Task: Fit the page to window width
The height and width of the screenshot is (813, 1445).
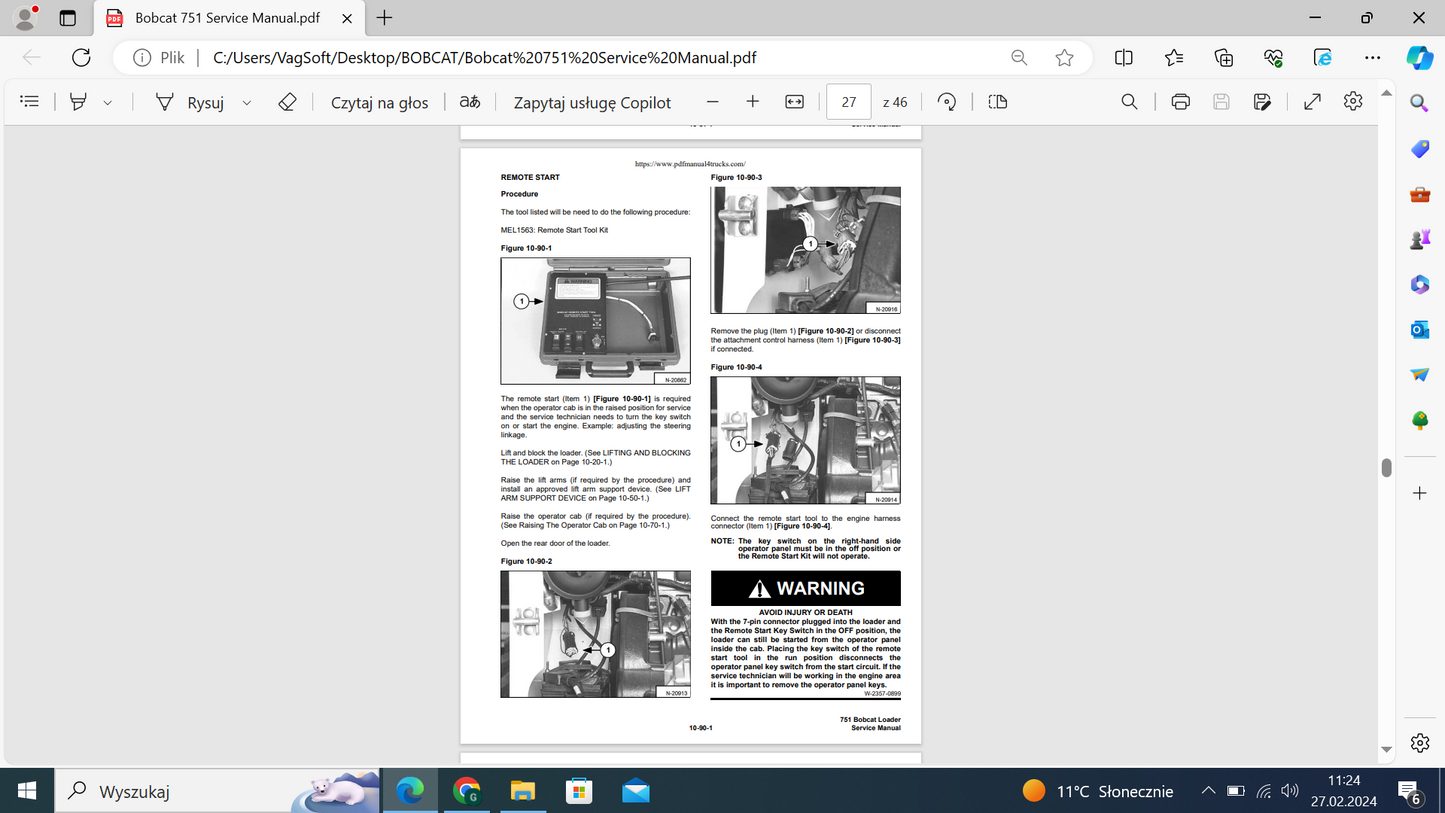Action: (795, 101)
